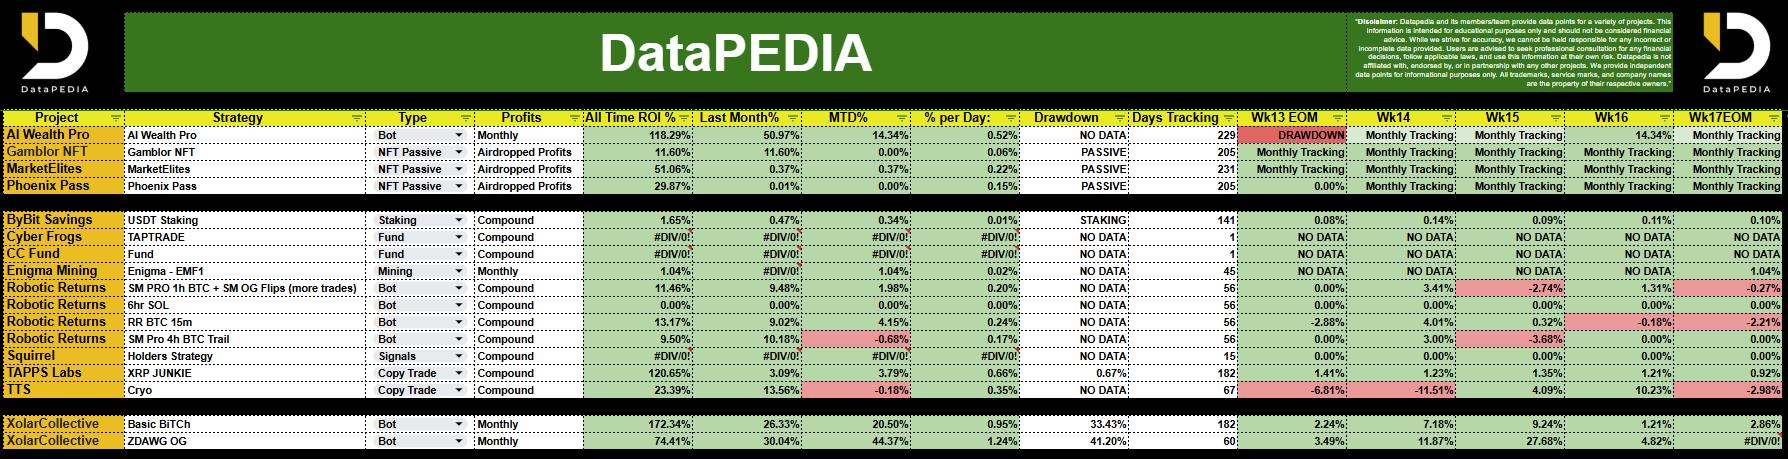Select the Gamblor NFT project cell
Screen dimensions: 1788x459
pos(63,152)
